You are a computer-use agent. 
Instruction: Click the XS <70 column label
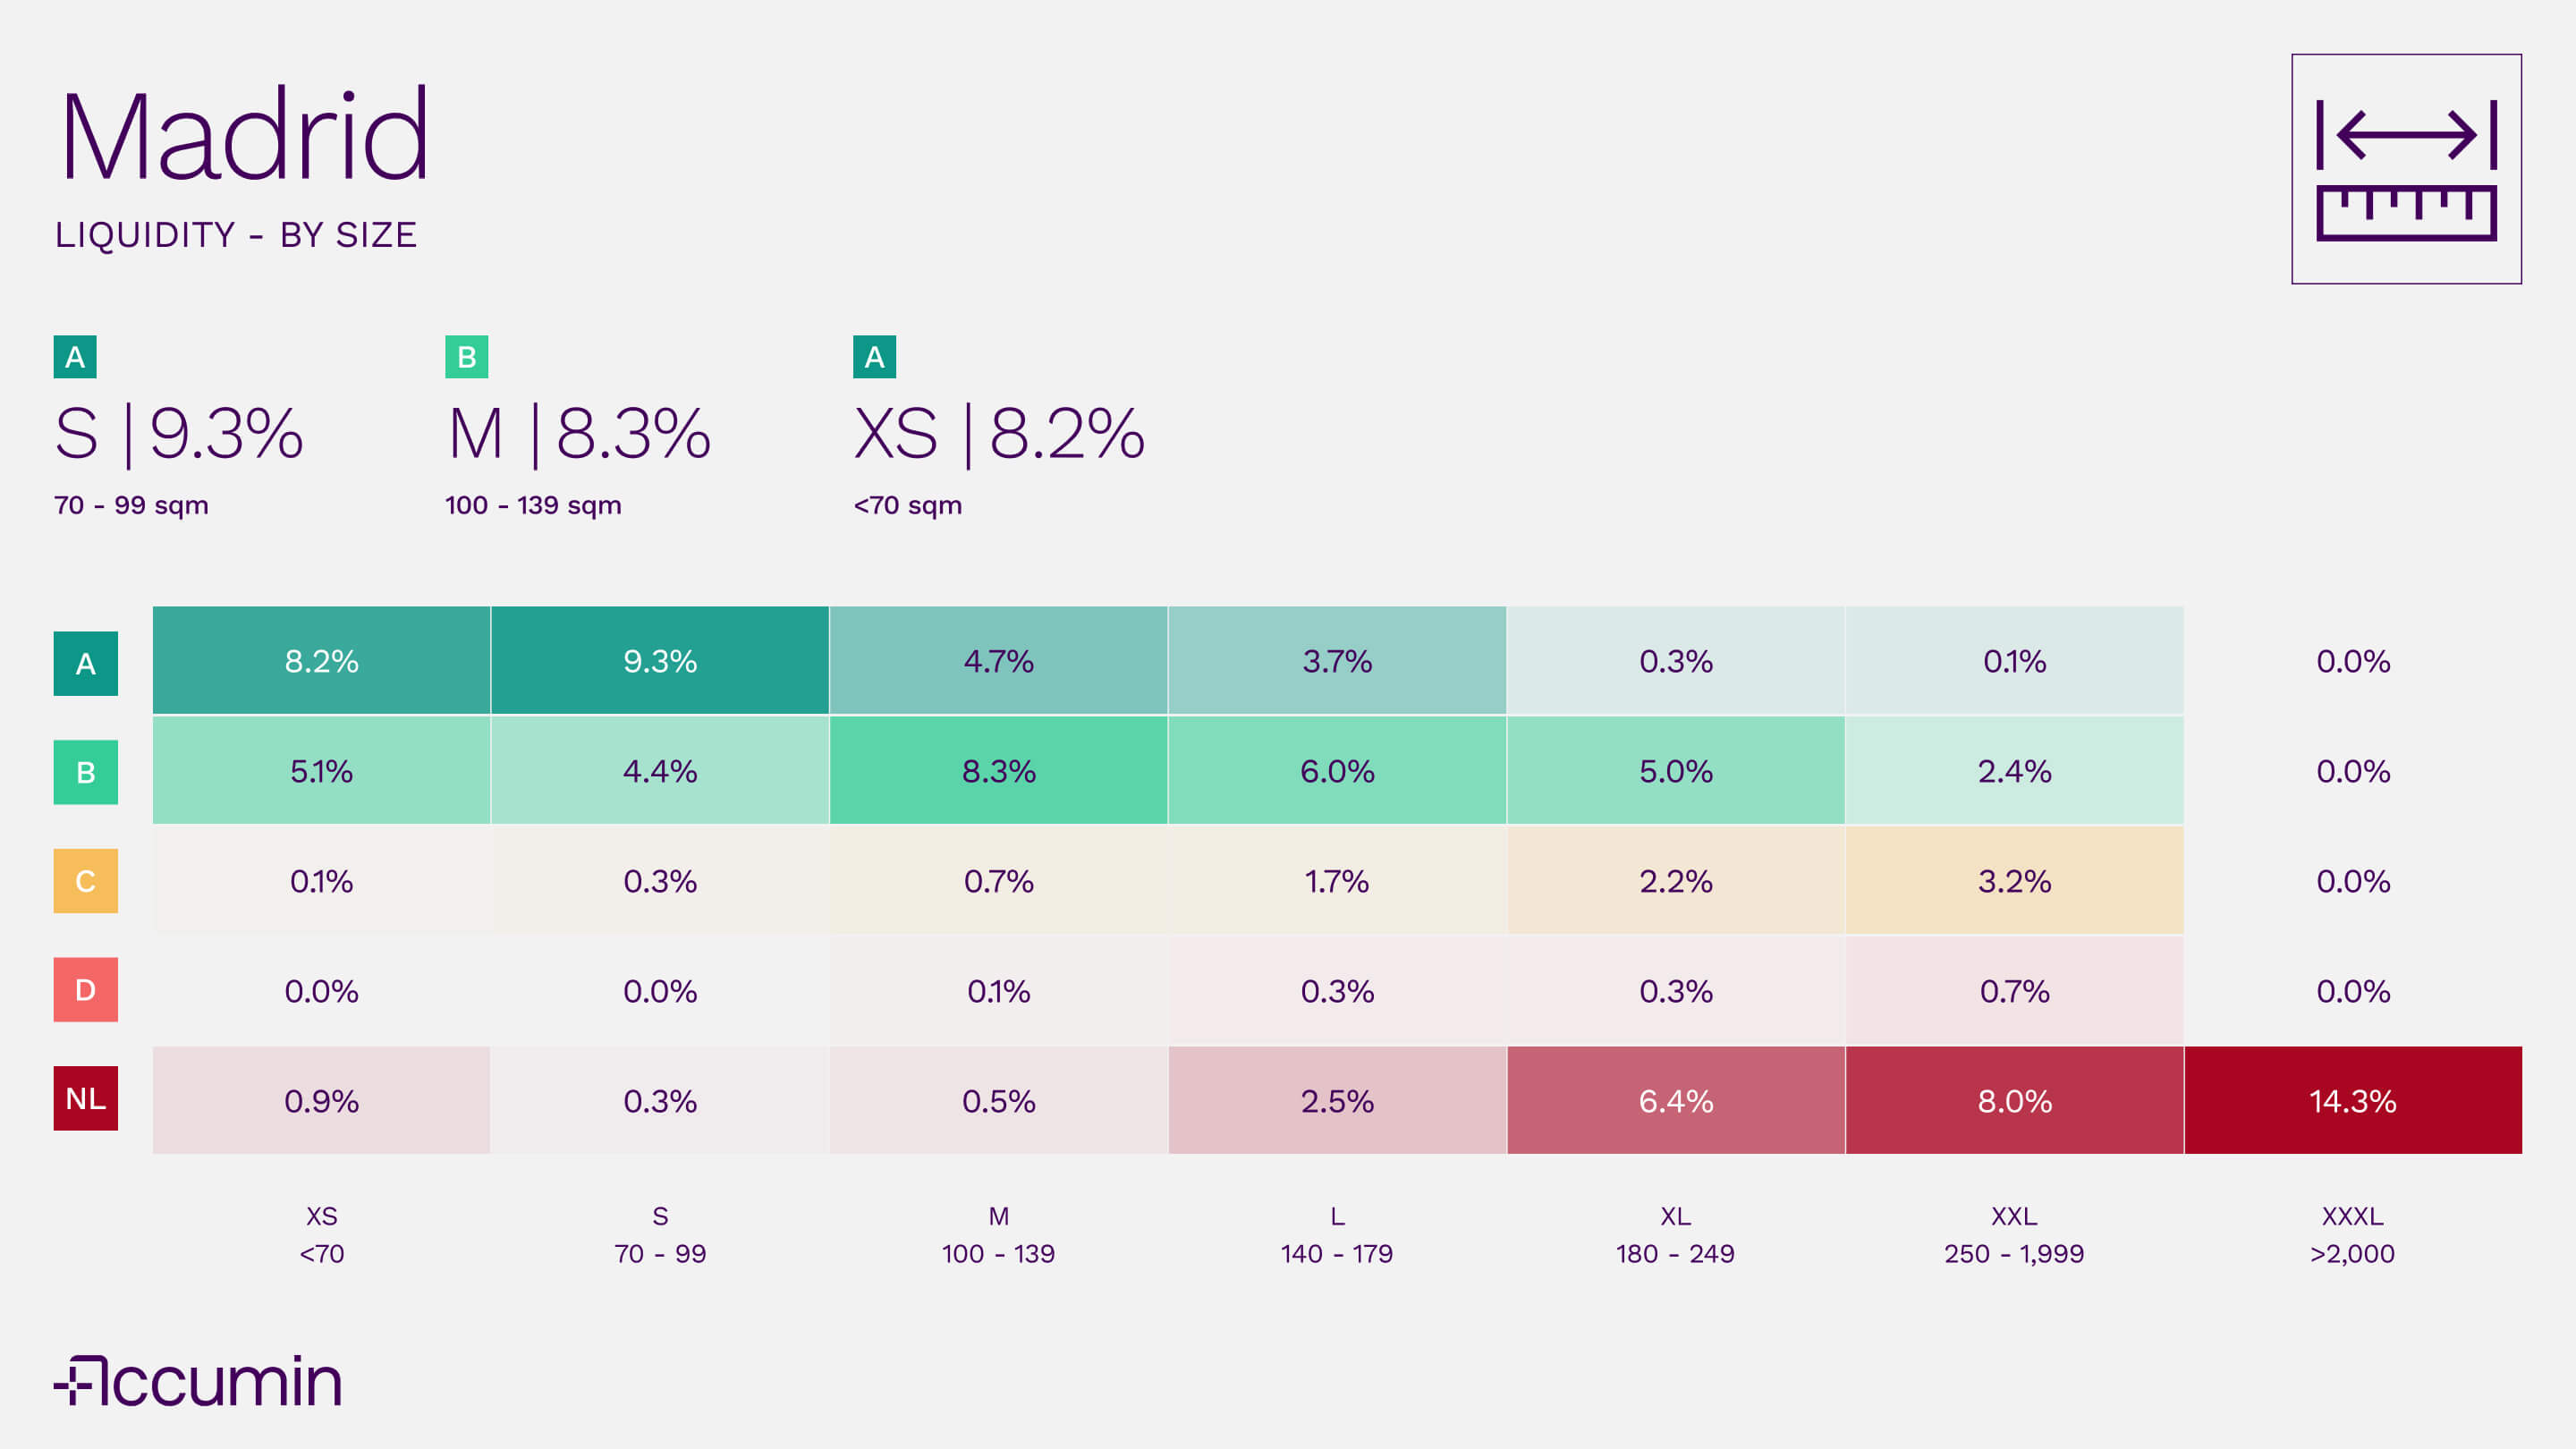322,1235
